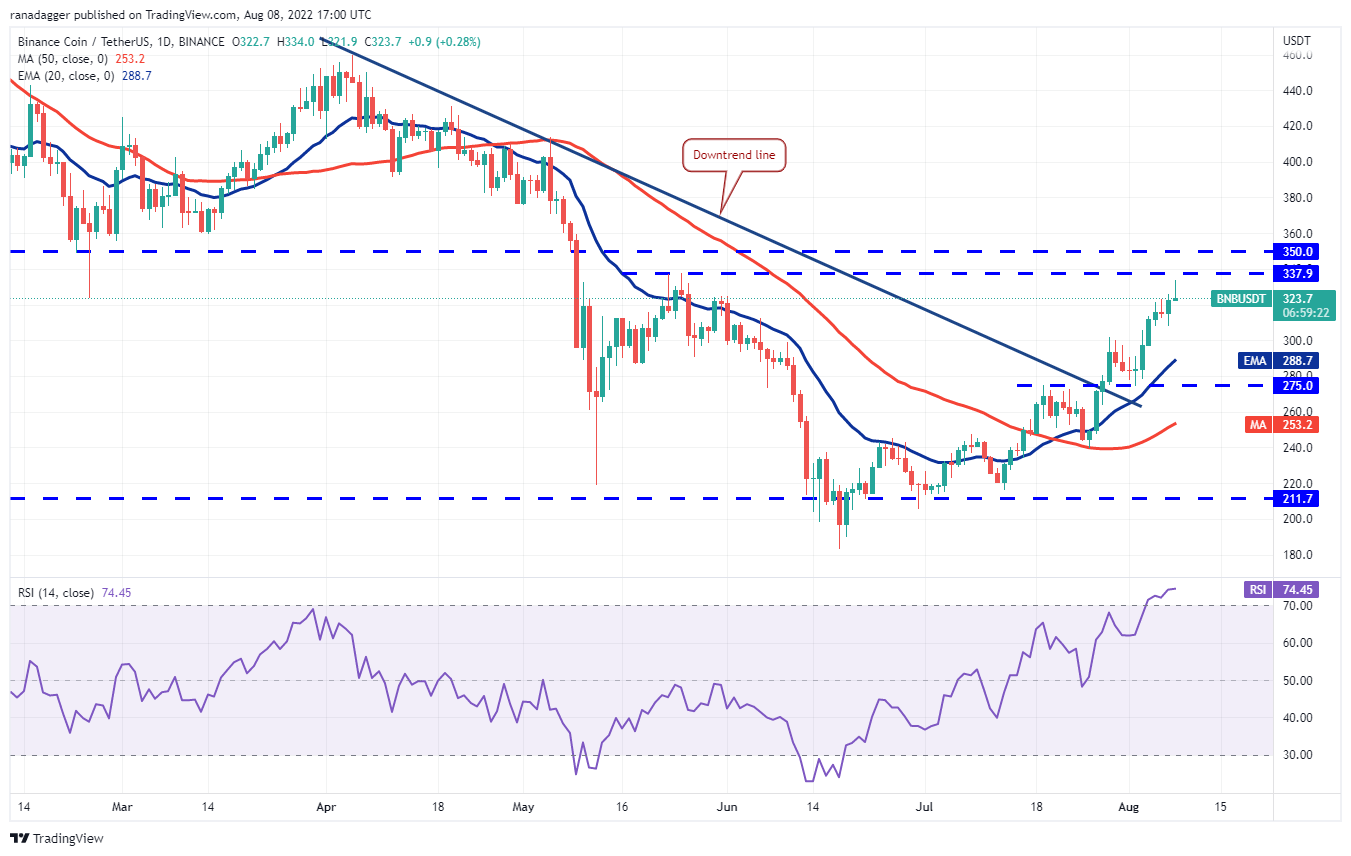The image size is (1351, 856).
Task: Click the '380.0' price axis tick
Action: [x=1299, y=198]
